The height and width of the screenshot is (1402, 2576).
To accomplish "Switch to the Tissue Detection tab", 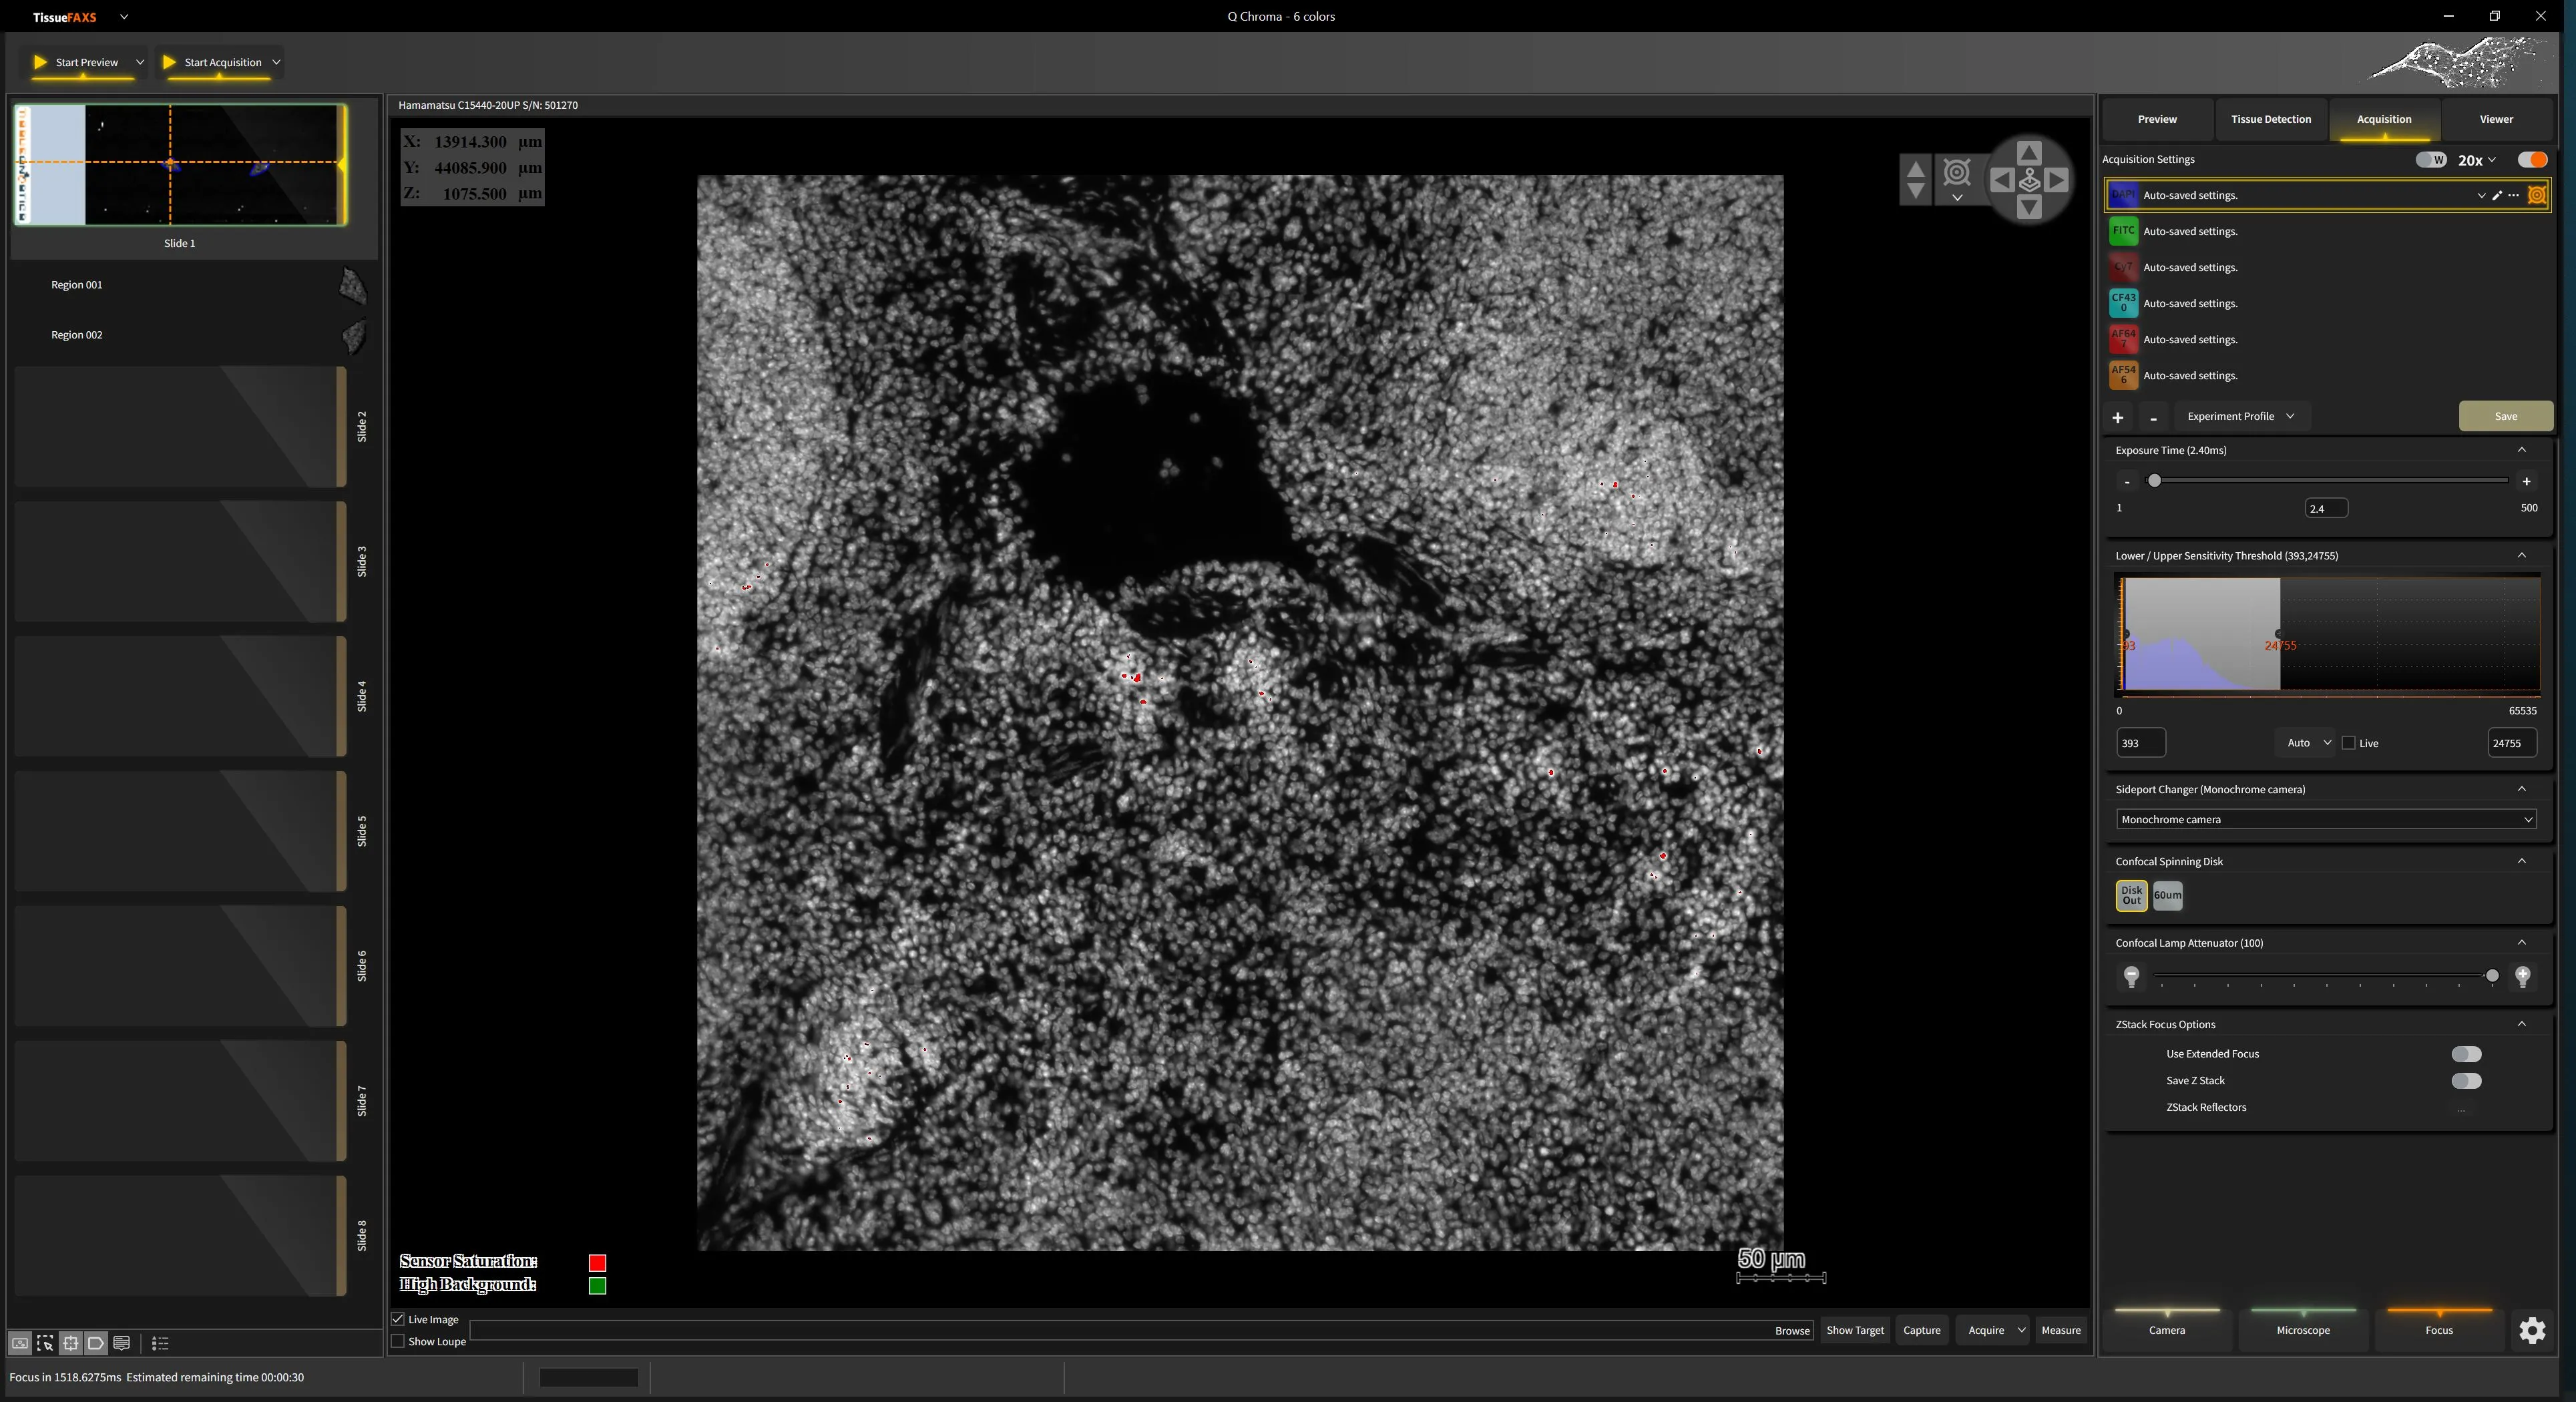I will 2270,119.
